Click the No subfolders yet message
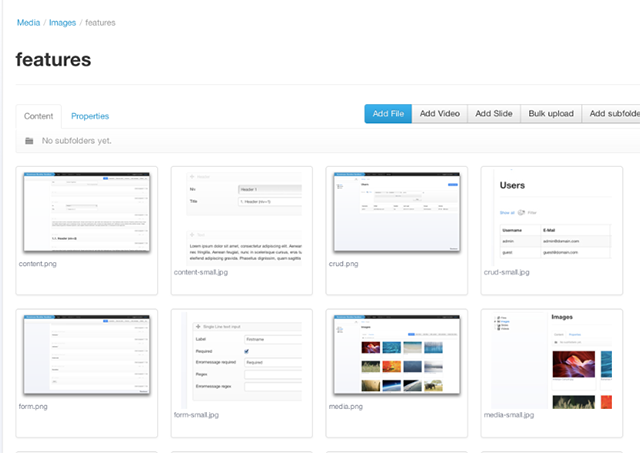Image resolution: width=640 pixels, height=453 pixels. pyautogui.click(x=76, y=141)
